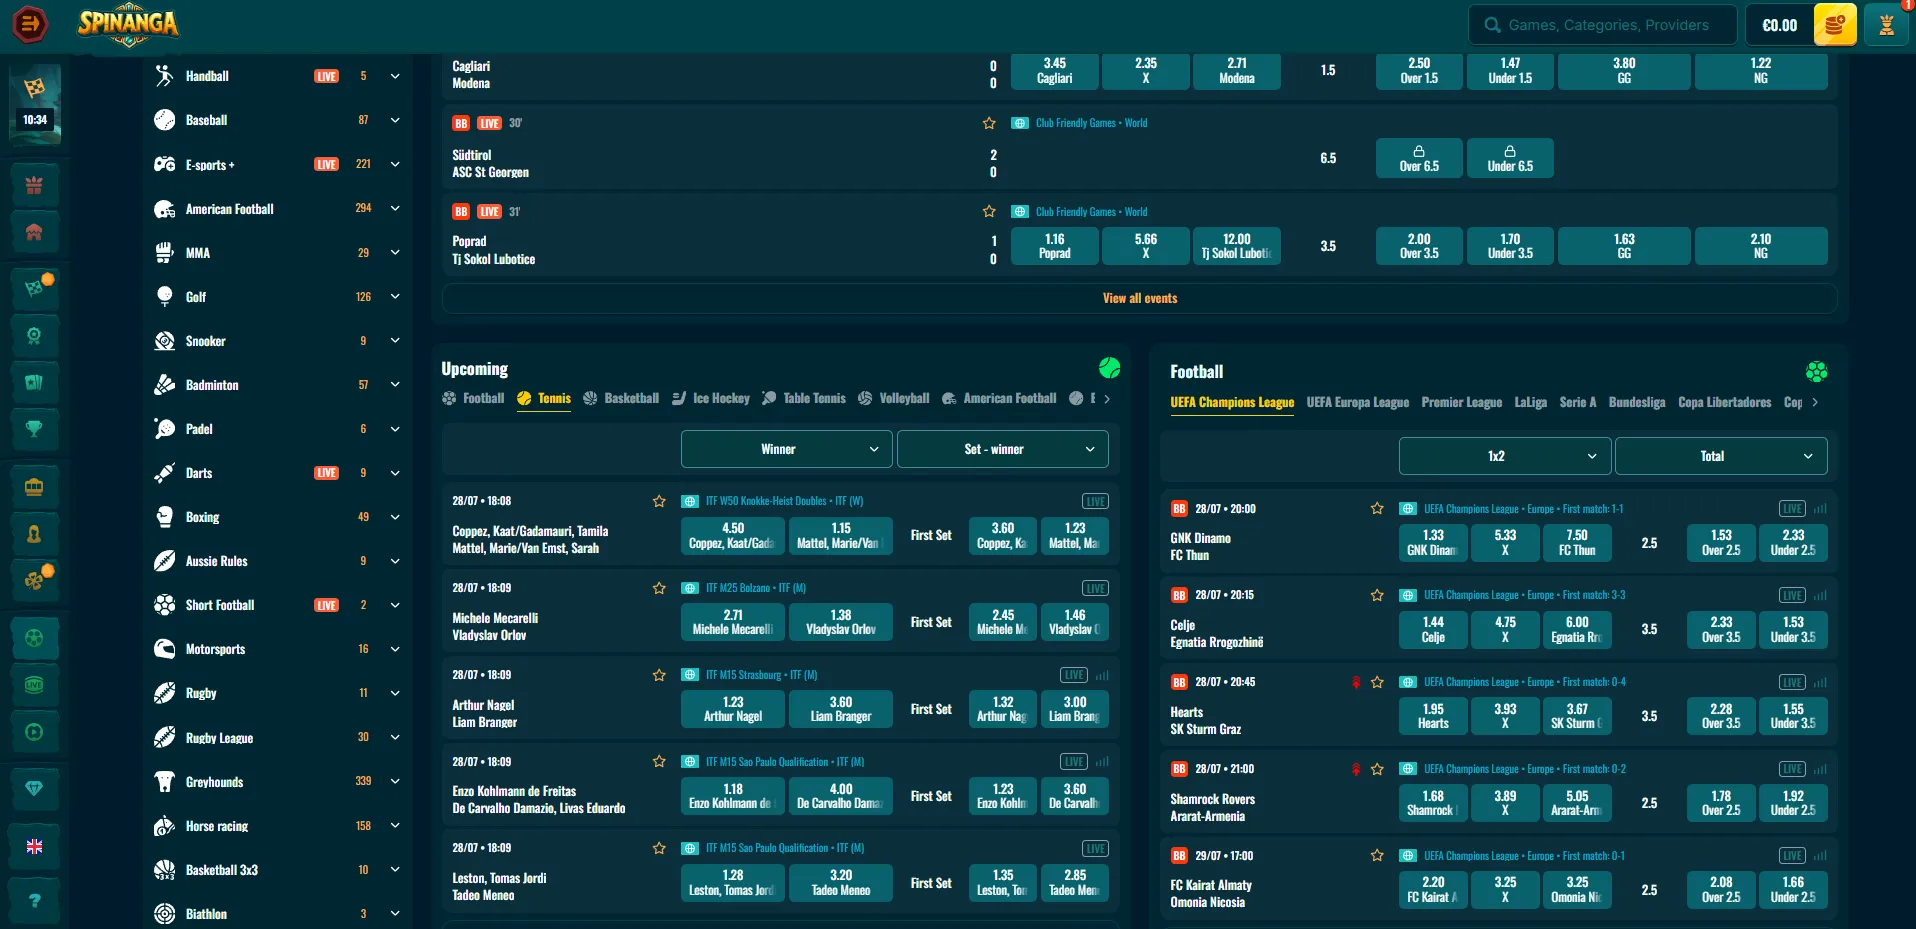Click the E-sports controller icon
This screenshot has height=929, width=1916.
[165, 164]
